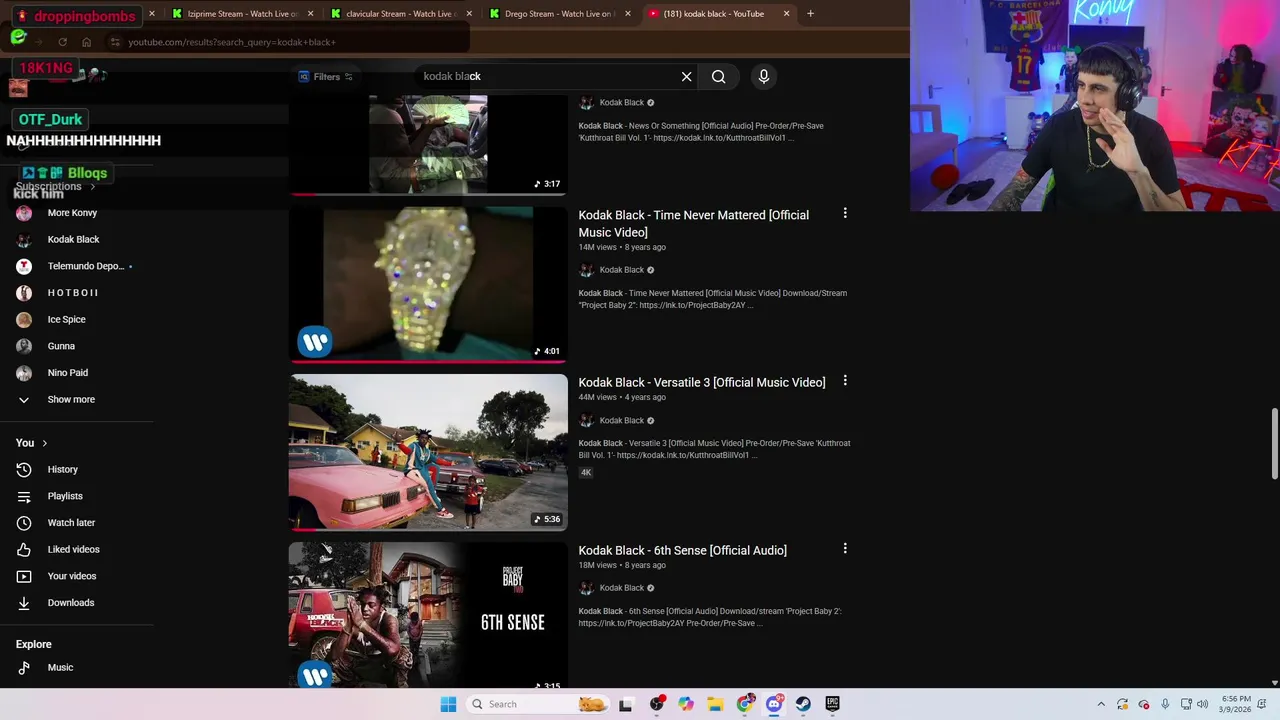Screen dimensions: 1280x720
Task: Open more options for 6th Sense audio
Action: point(845,548)
